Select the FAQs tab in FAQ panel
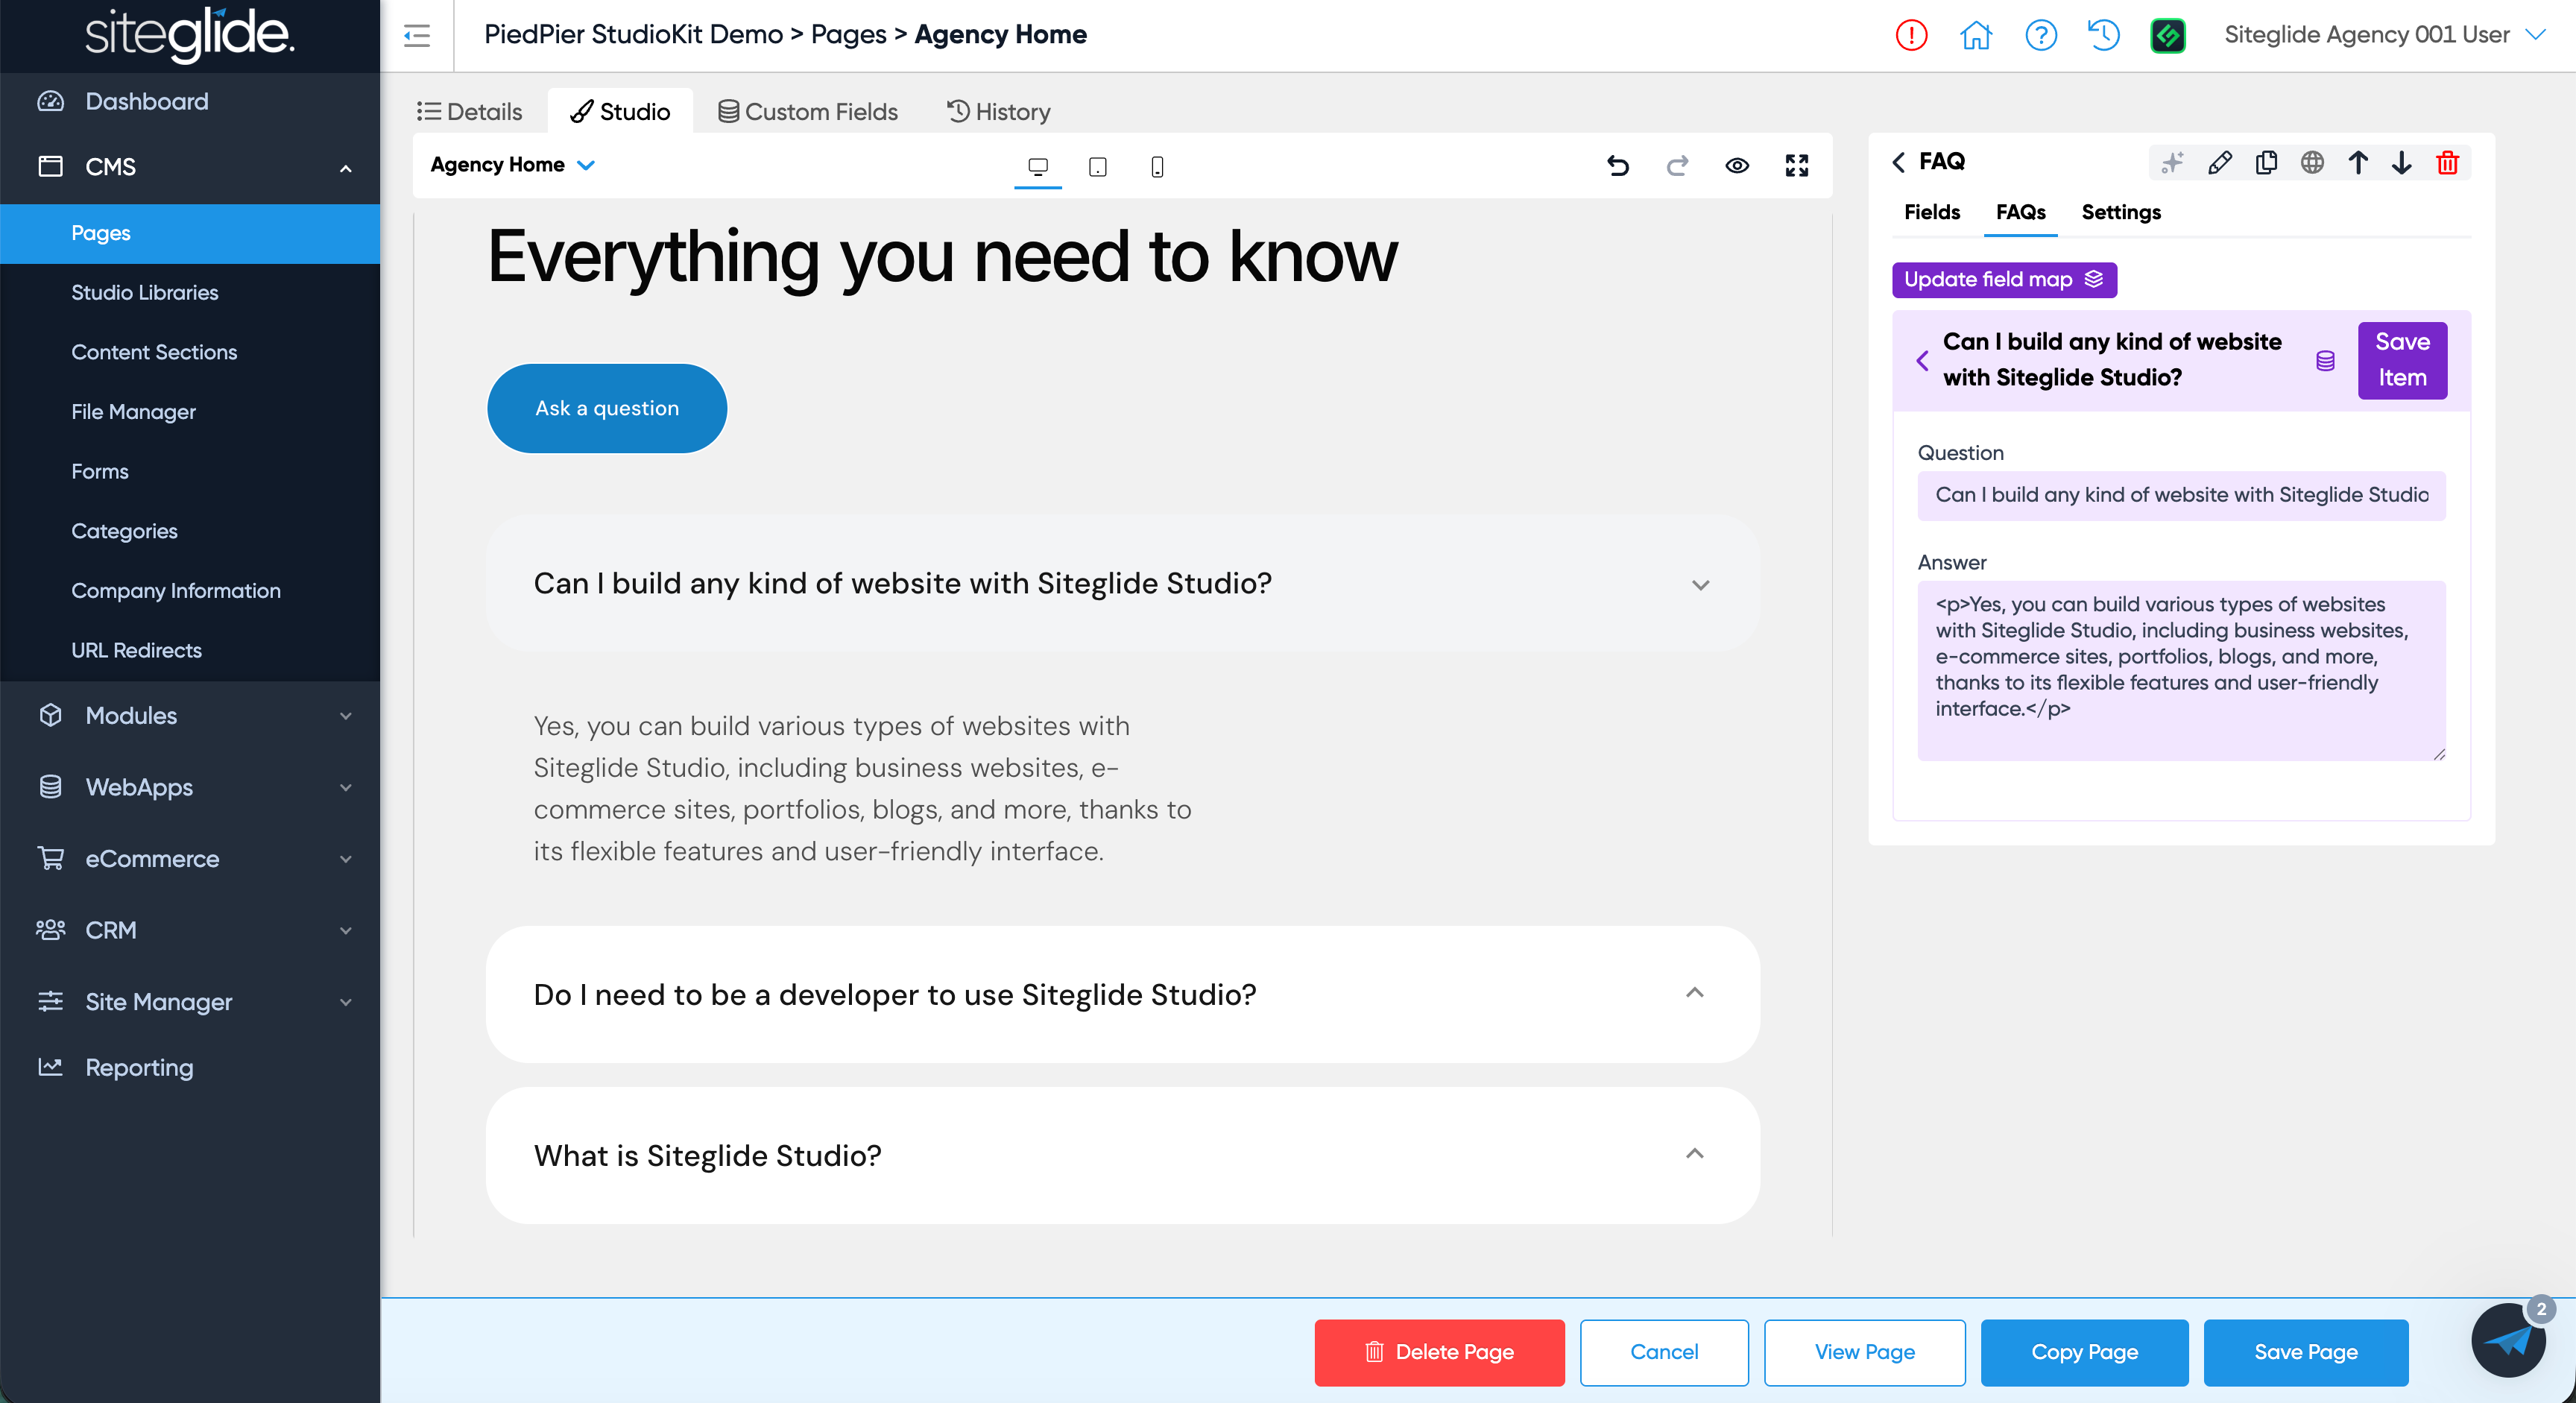 [x=2021, y=212]
